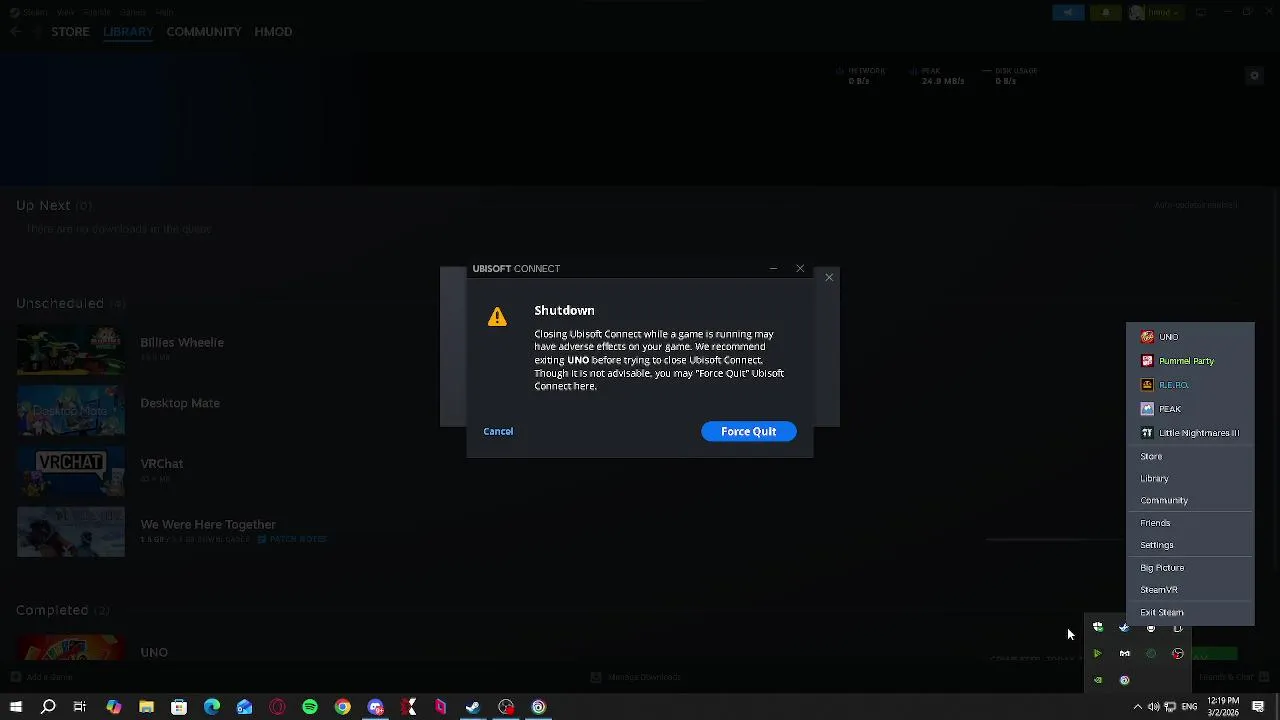The height and width of the screenshot is (720, 1280).
Task: Select Community in Steam tray menu
Action: (x=1190, y=500)
